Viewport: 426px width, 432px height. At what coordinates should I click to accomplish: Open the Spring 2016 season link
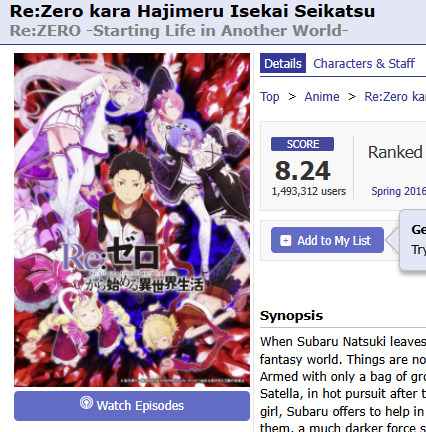(x=398, y=191)
